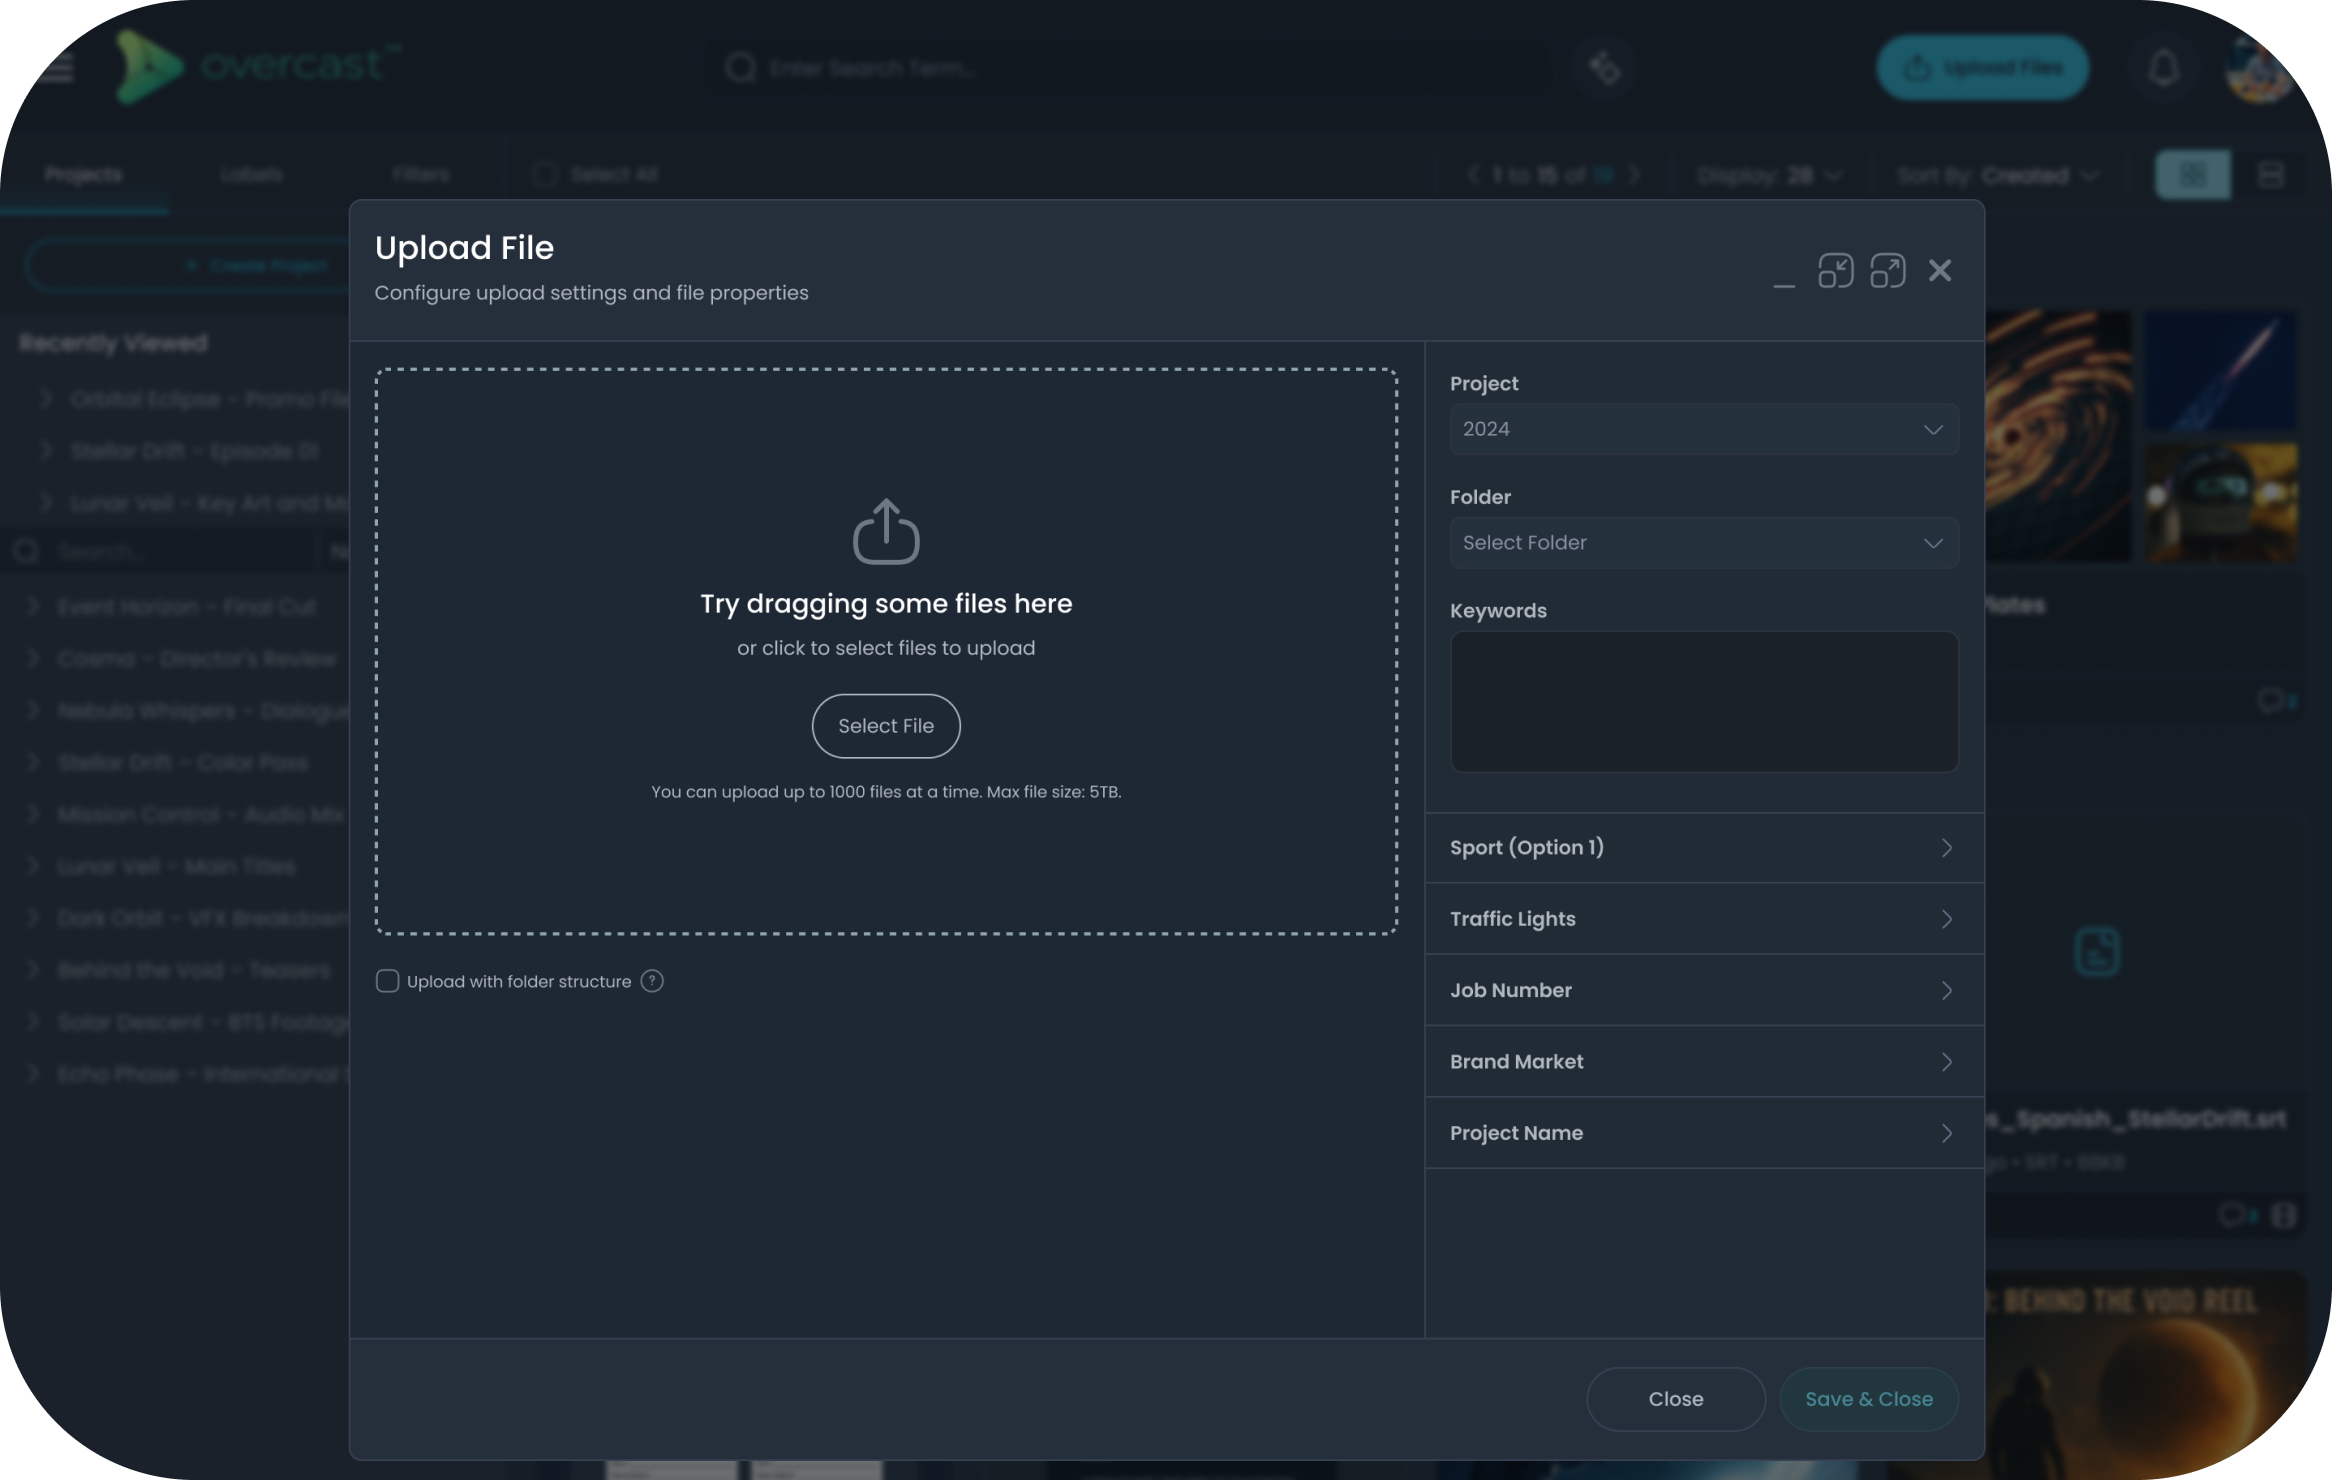Viewport: 2332px width, 1480px height.
Task: Open the hamburger menu icon
Action: pos(56,68)
